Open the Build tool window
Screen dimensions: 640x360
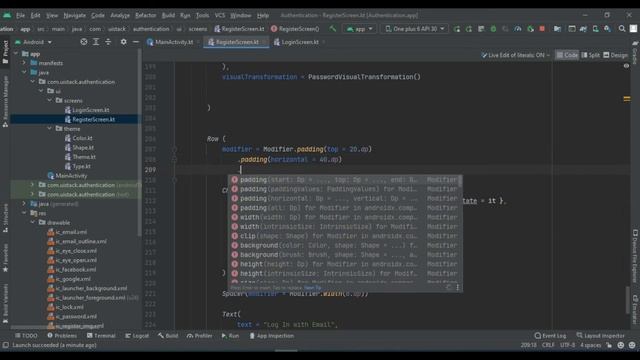(x=168, y=336)
